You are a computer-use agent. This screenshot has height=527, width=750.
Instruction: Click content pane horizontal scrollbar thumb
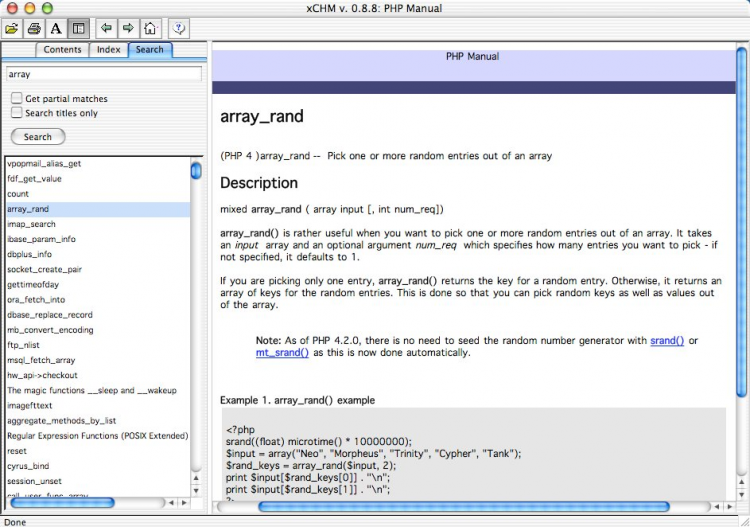pos(463,506)
